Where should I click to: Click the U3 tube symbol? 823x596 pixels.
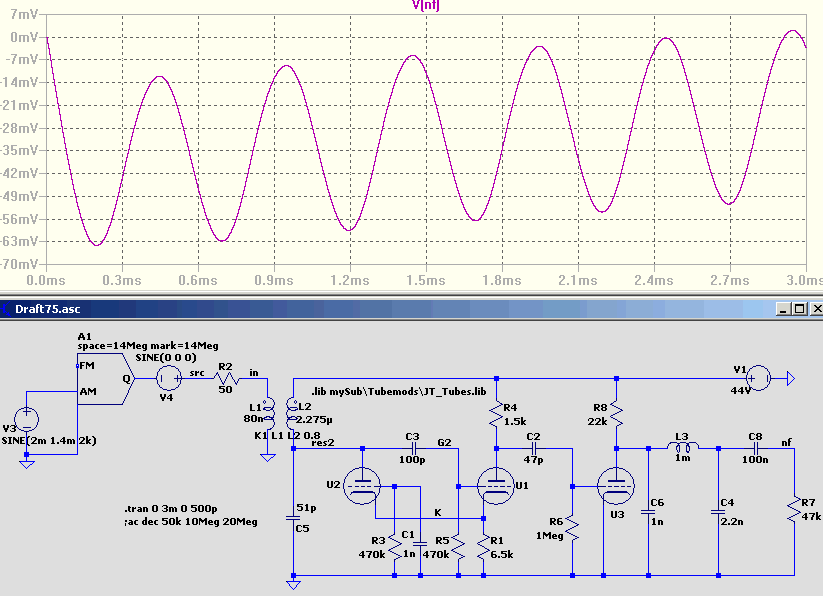pyautogui.click(x=616, y=486)
